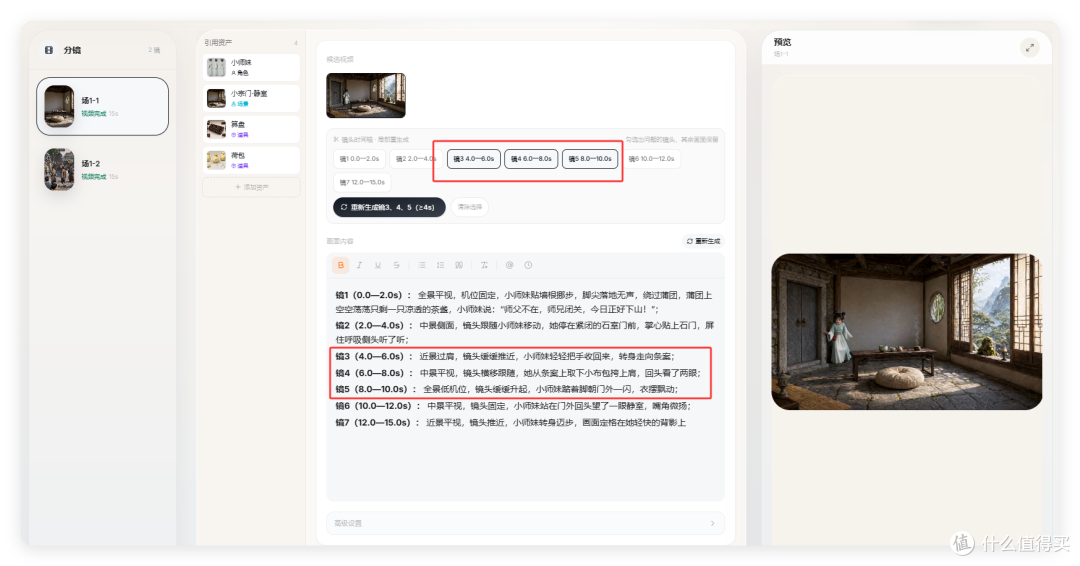This screenshot has height=566, width=1080.
Task: Insert a bullet list in the editor
Action: 422,265
